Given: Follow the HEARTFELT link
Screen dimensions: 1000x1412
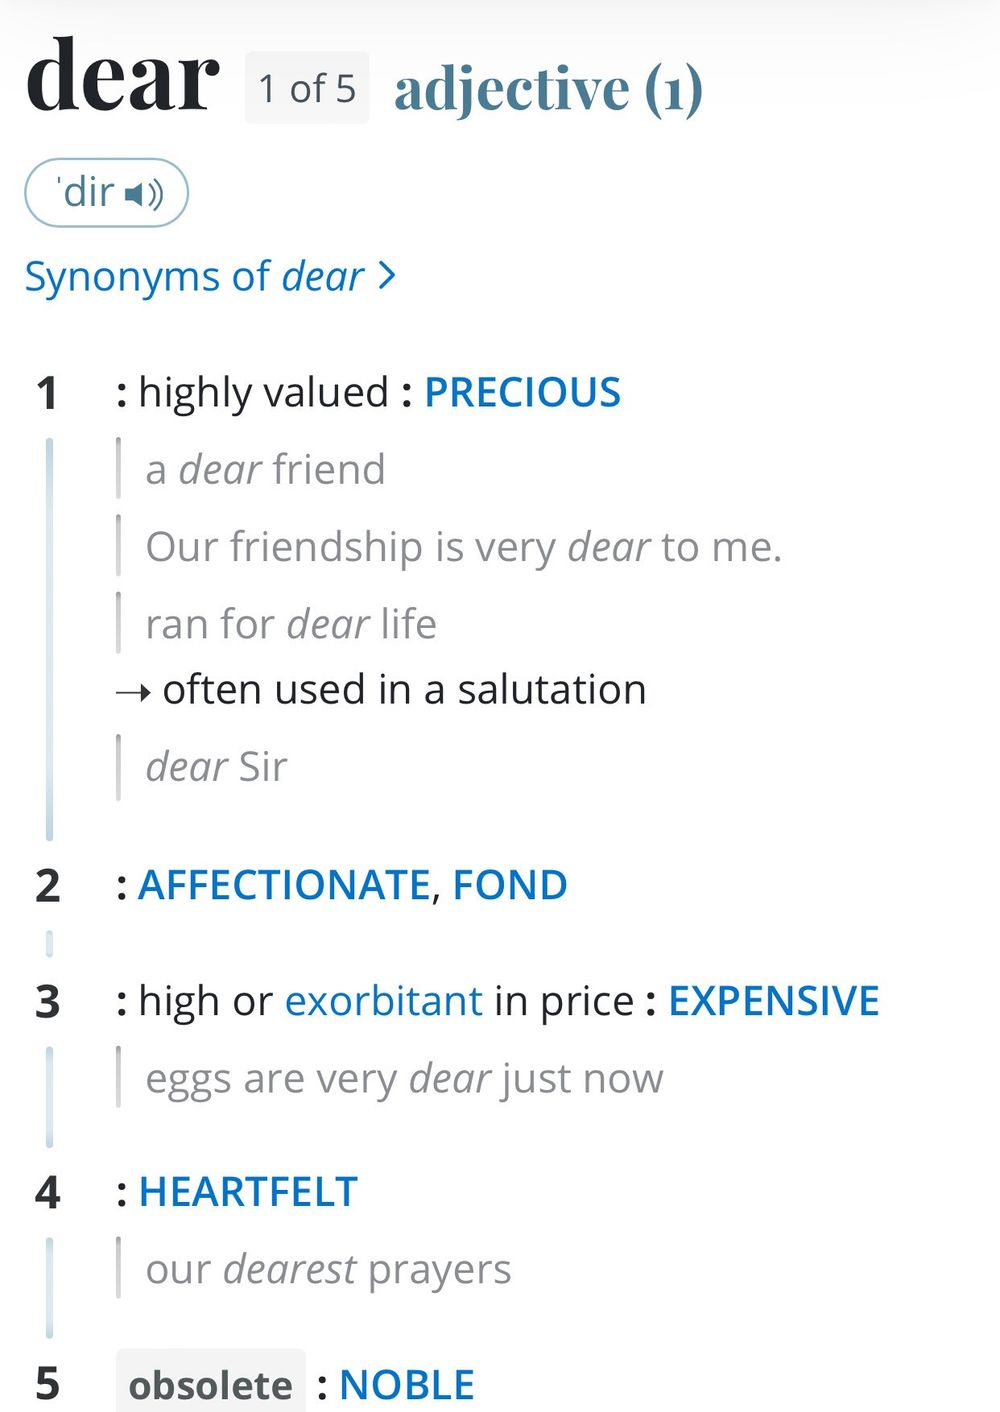Looking at the screenshot, I should pyautogui.click(x=248, y=1192).
